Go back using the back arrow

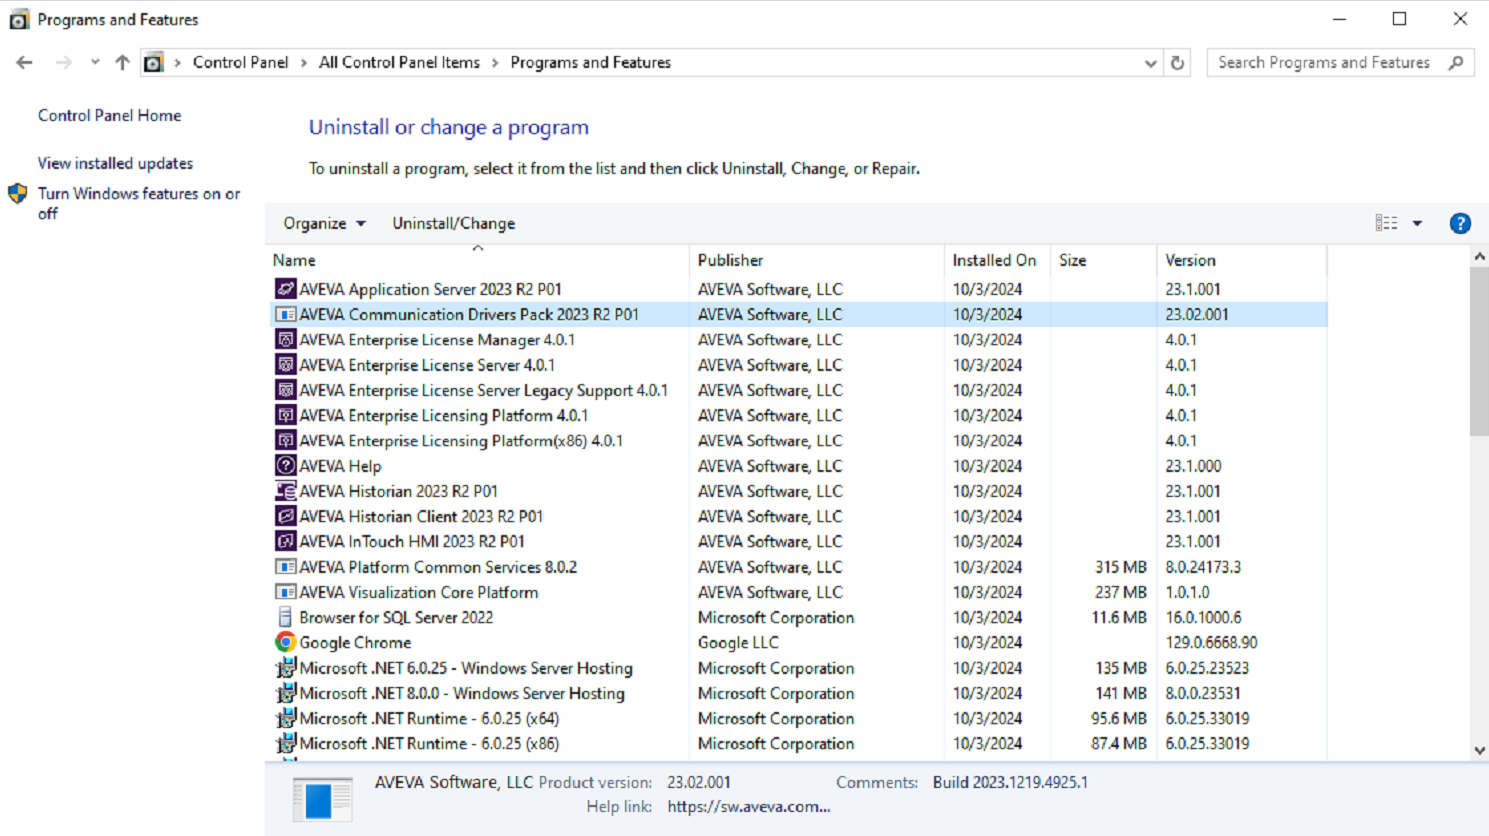24,62
